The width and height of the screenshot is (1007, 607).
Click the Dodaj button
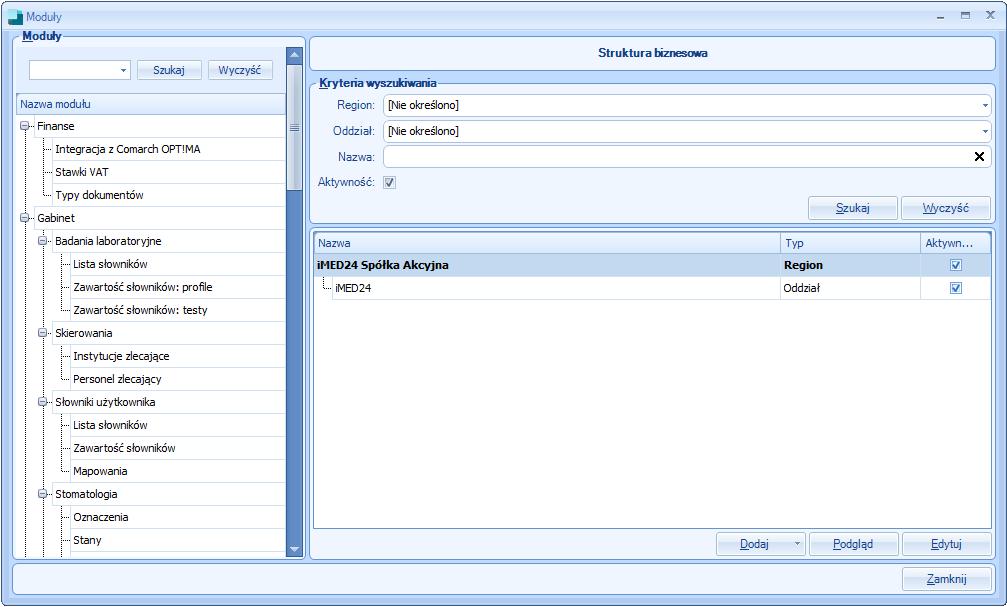(x=754, y=544)
